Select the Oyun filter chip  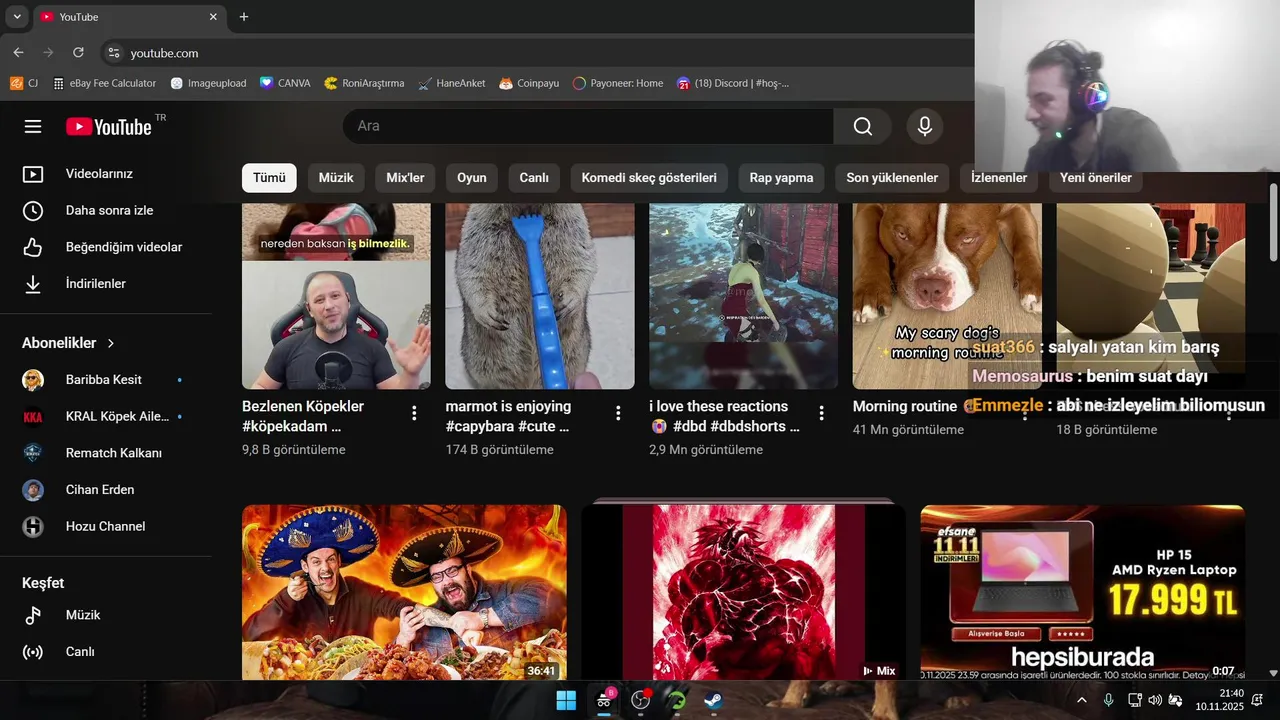click(472, 178)
